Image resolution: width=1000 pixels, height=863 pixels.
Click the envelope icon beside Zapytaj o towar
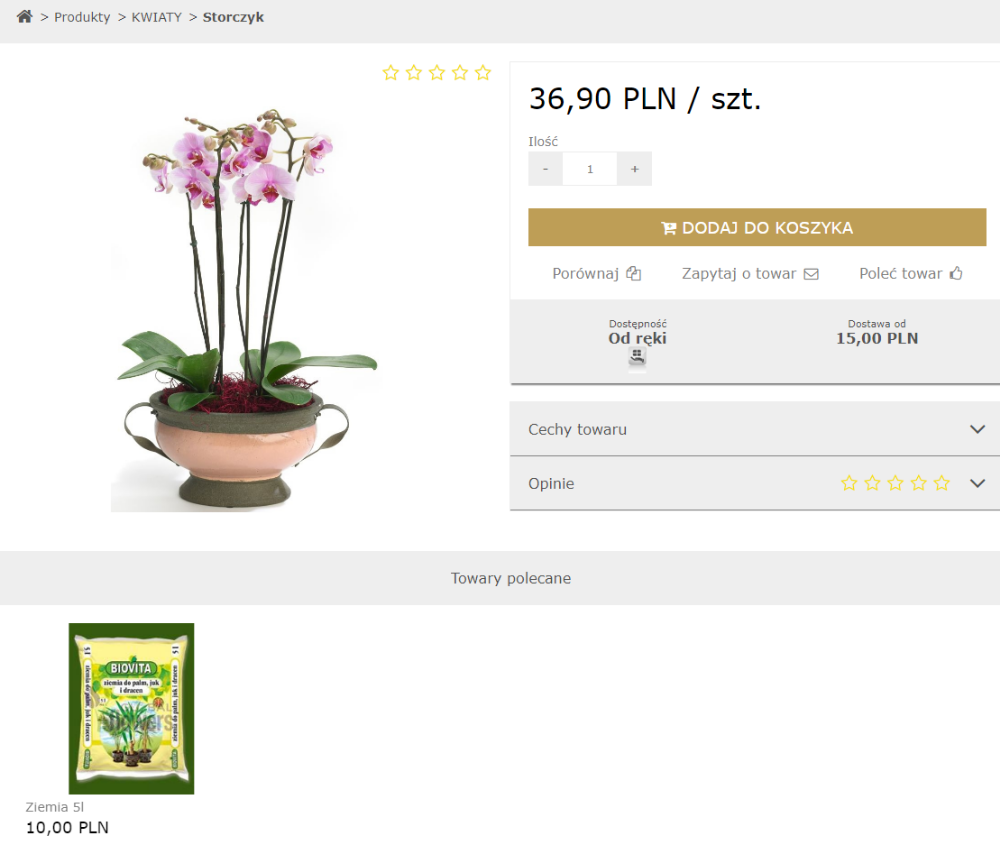pos(811,274)
